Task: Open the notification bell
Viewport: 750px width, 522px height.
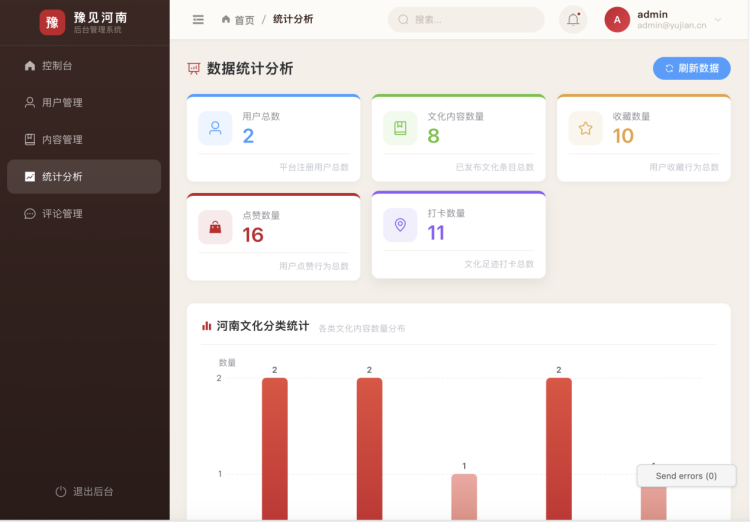Action: 573,20
